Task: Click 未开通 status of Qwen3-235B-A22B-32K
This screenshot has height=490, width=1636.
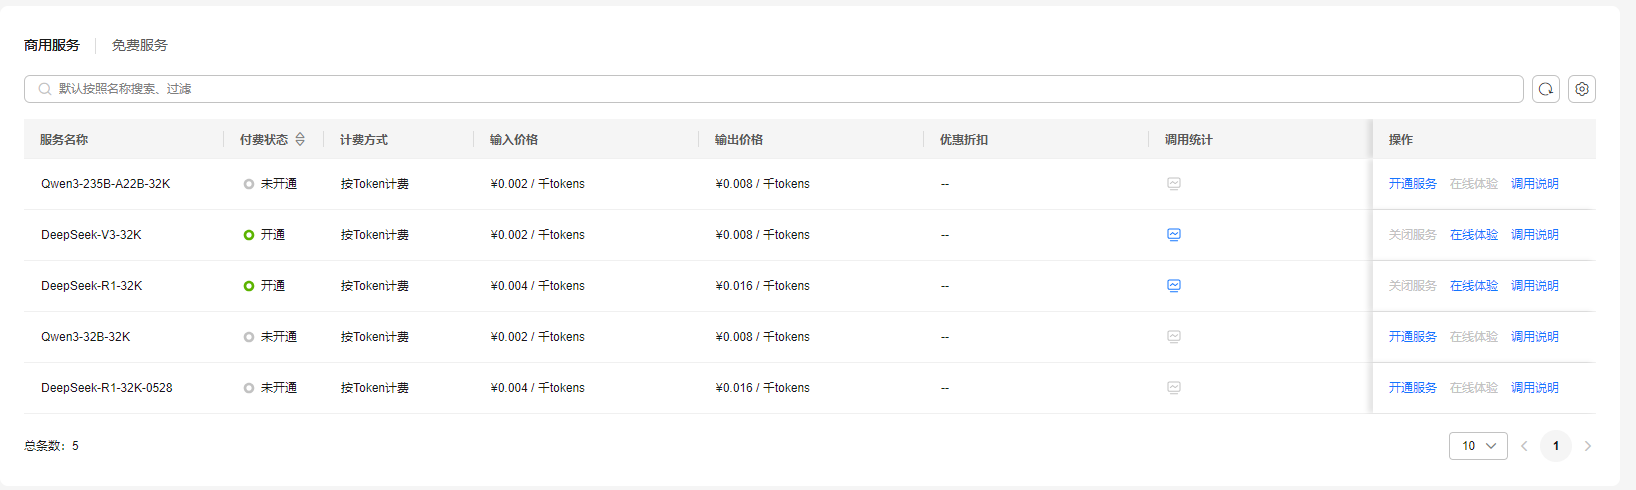Action: (x=270, y=184)
